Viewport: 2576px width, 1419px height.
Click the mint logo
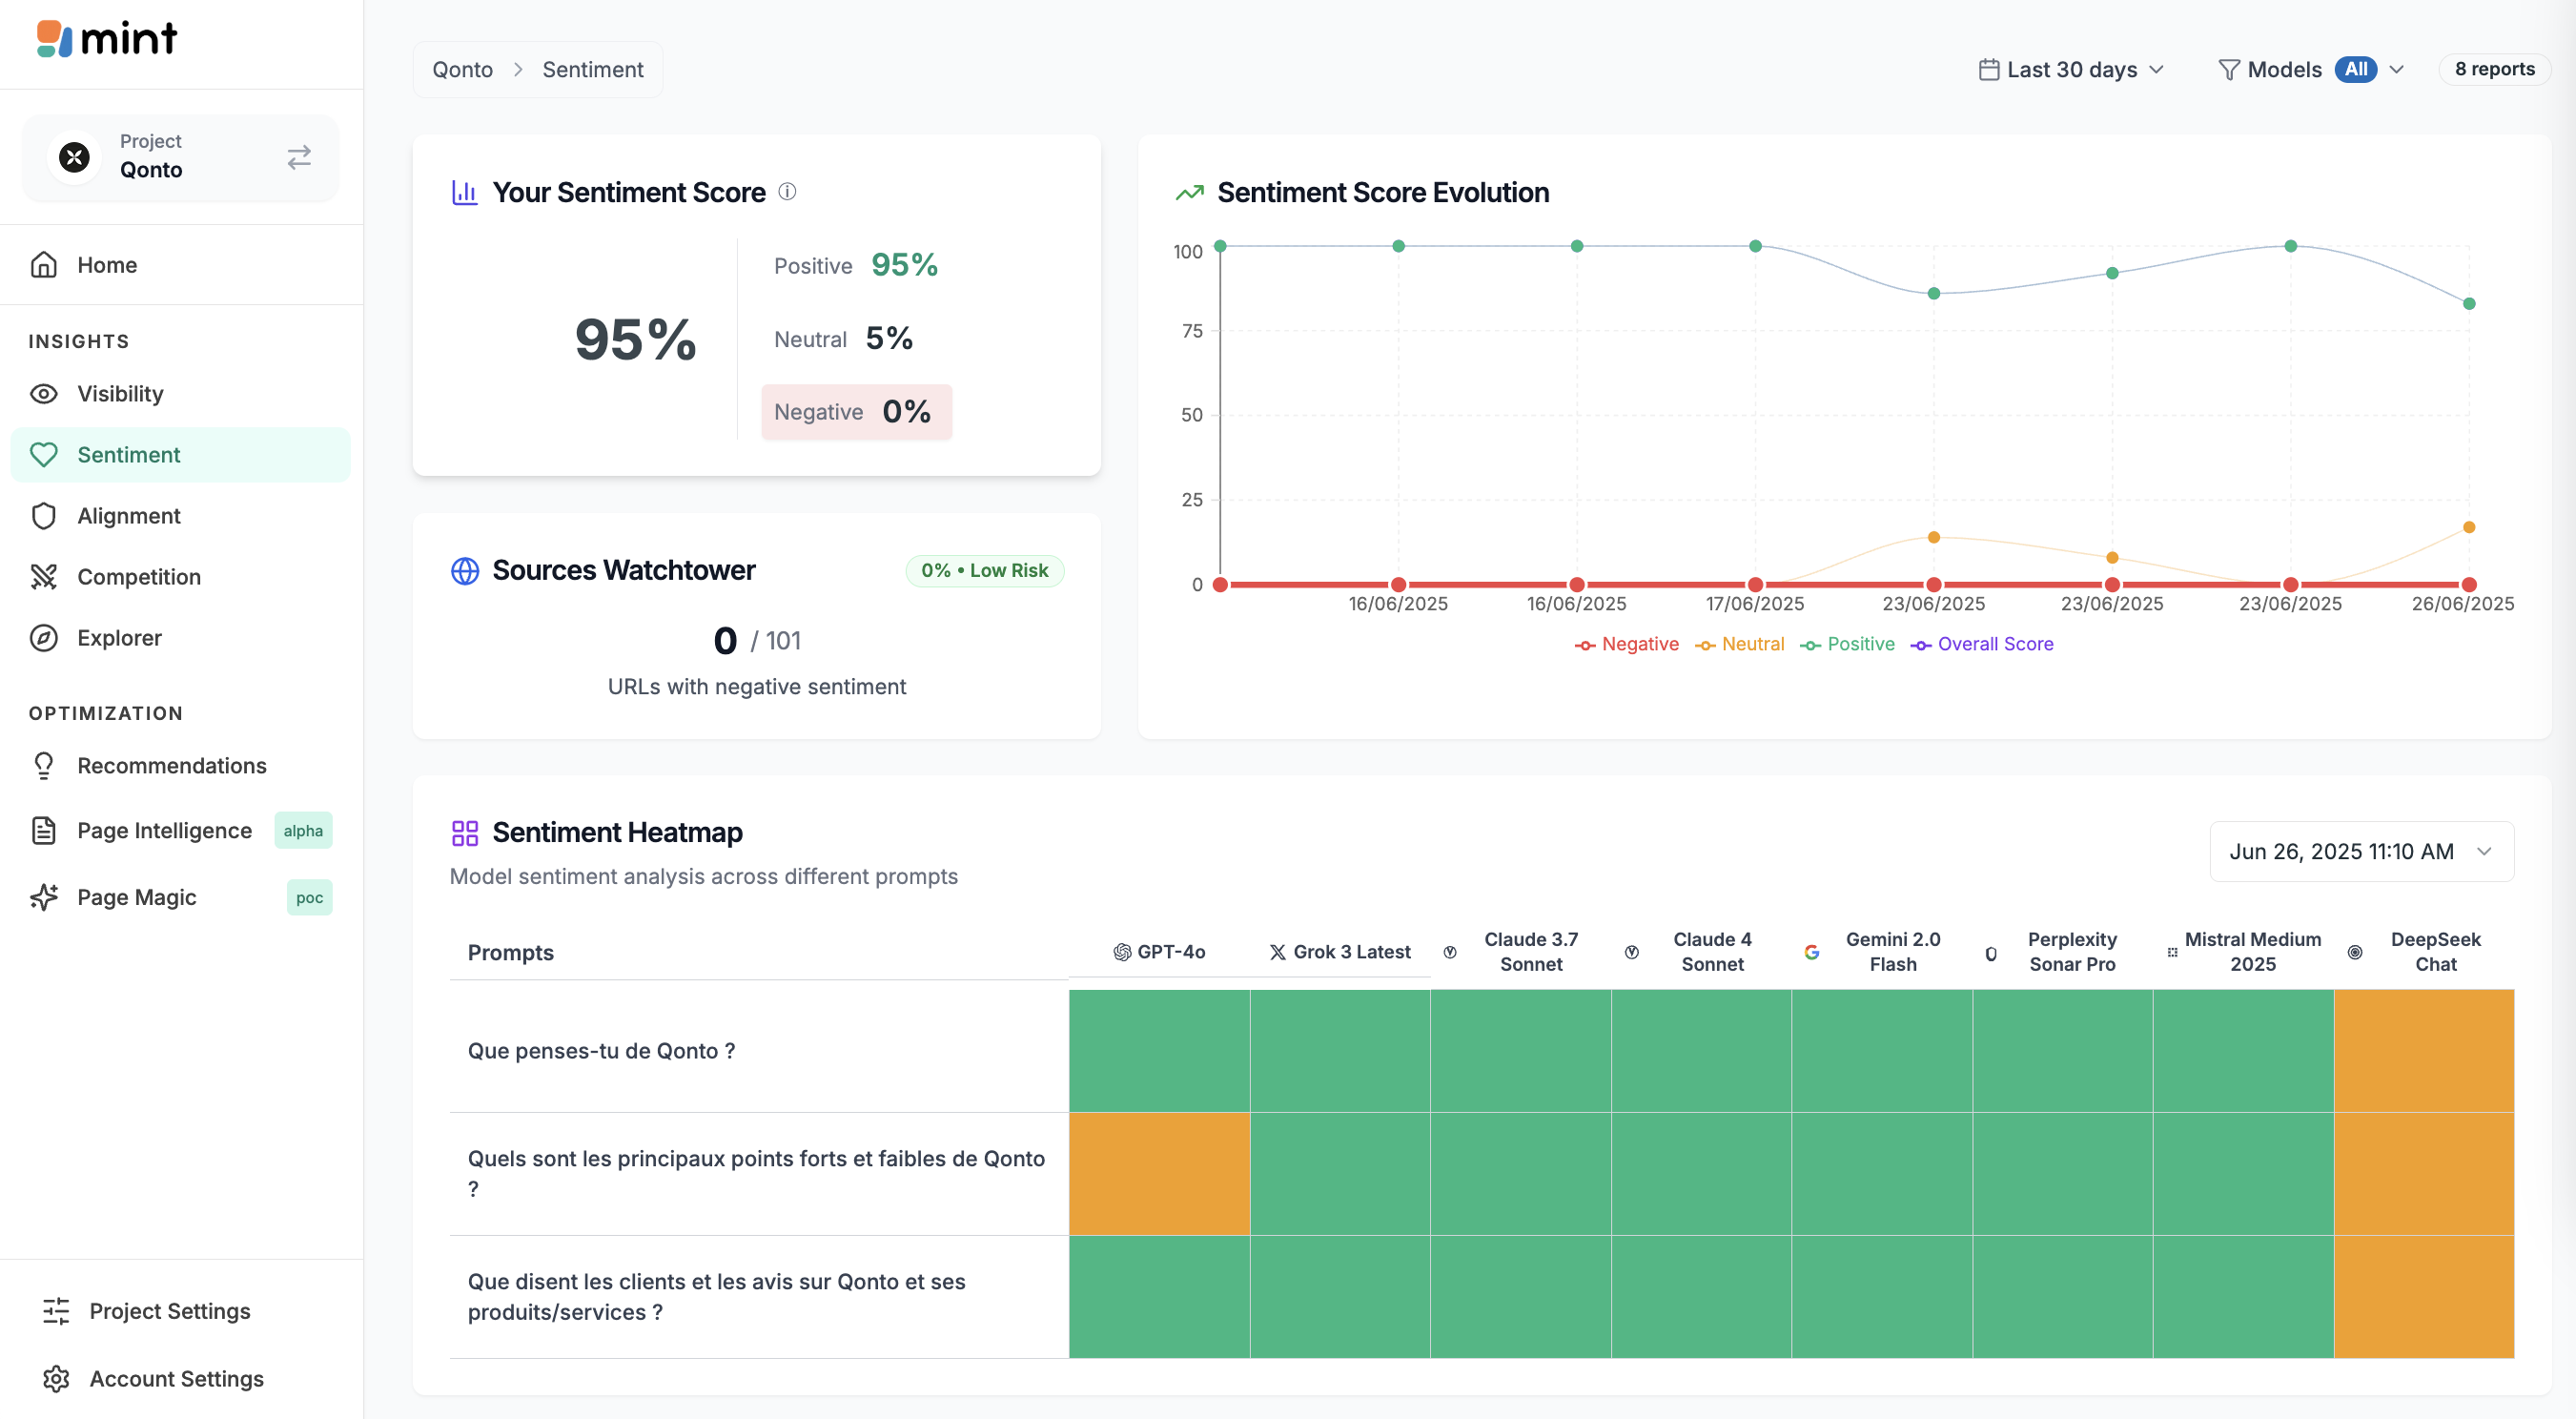[x=107, y=39]
